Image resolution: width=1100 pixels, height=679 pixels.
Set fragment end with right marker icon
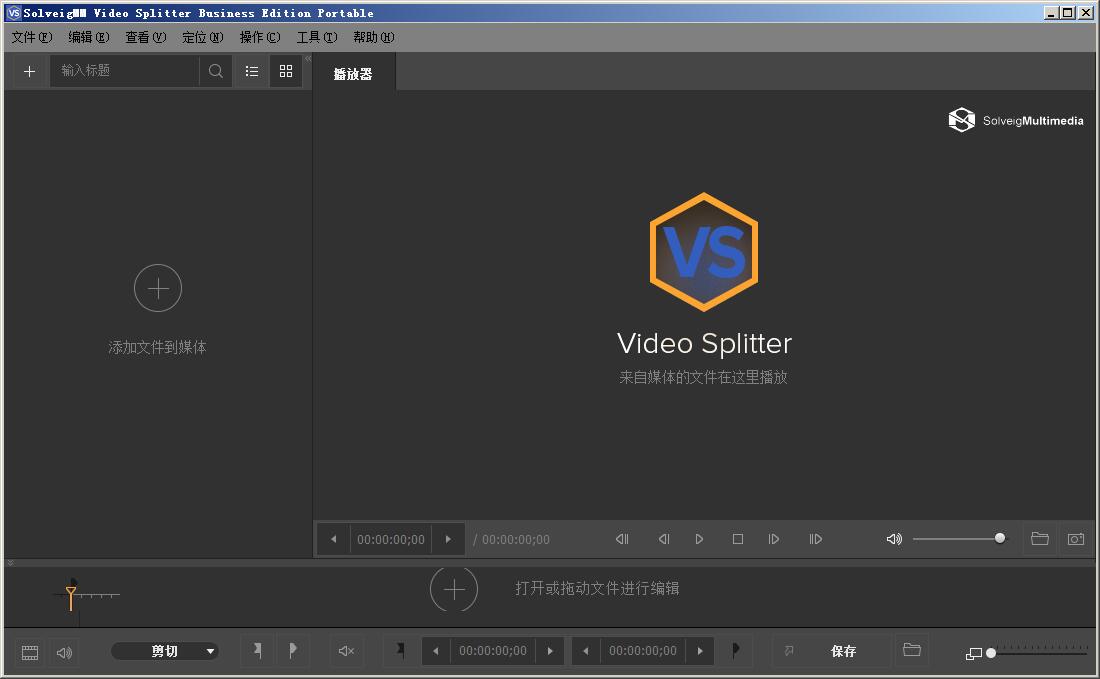pyautogui.click(x=735, y=650)
